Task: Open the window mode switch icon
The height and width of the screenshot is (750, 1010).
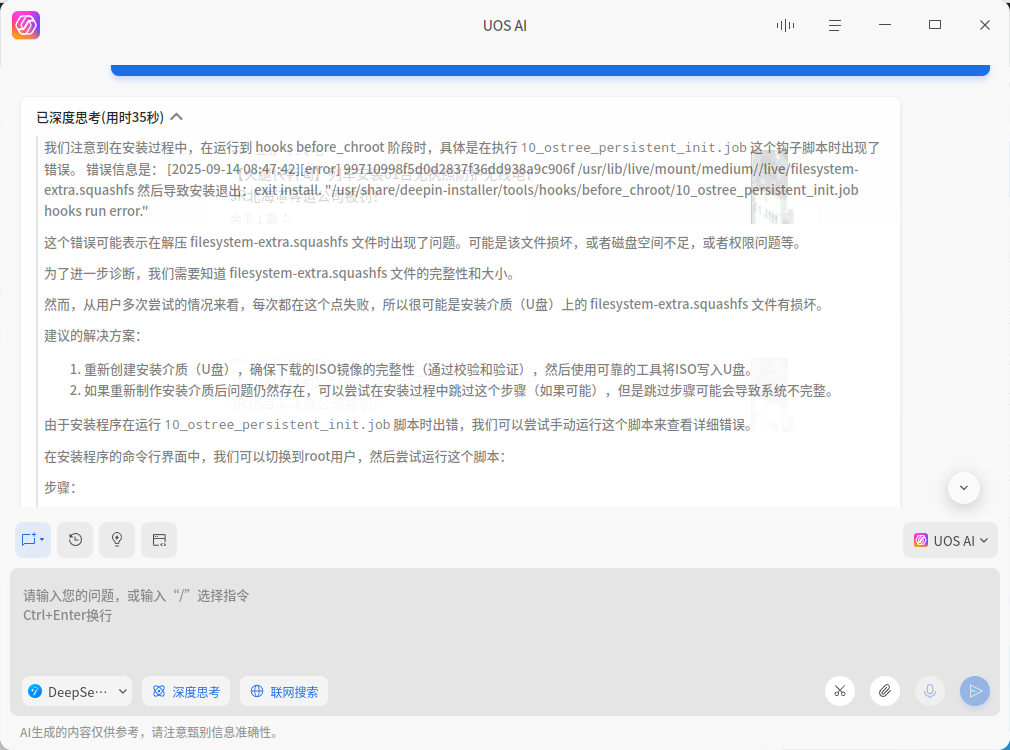Action: click(x=159, y=540)
